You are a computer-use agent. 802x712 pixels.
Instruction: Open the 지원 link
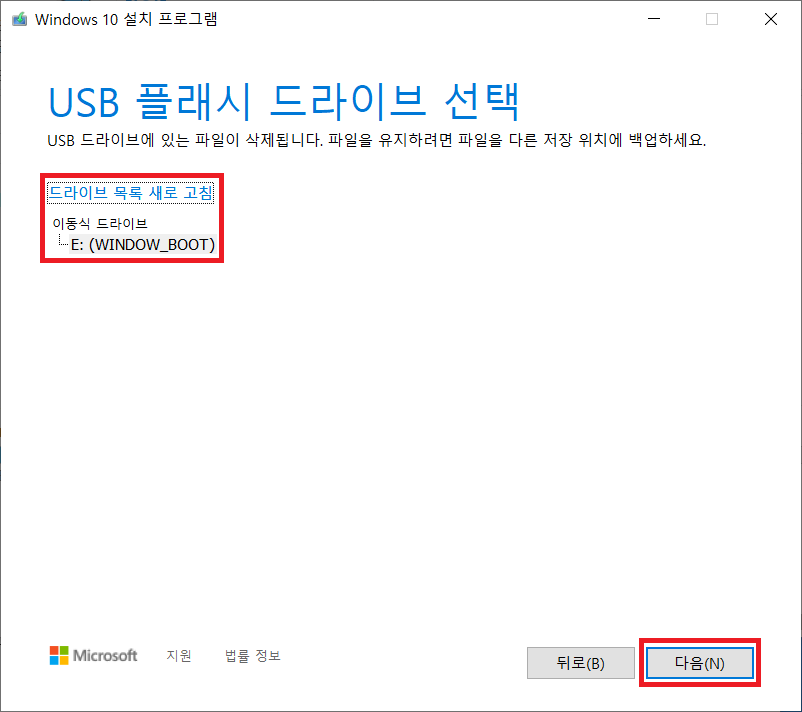click(179, 655)
